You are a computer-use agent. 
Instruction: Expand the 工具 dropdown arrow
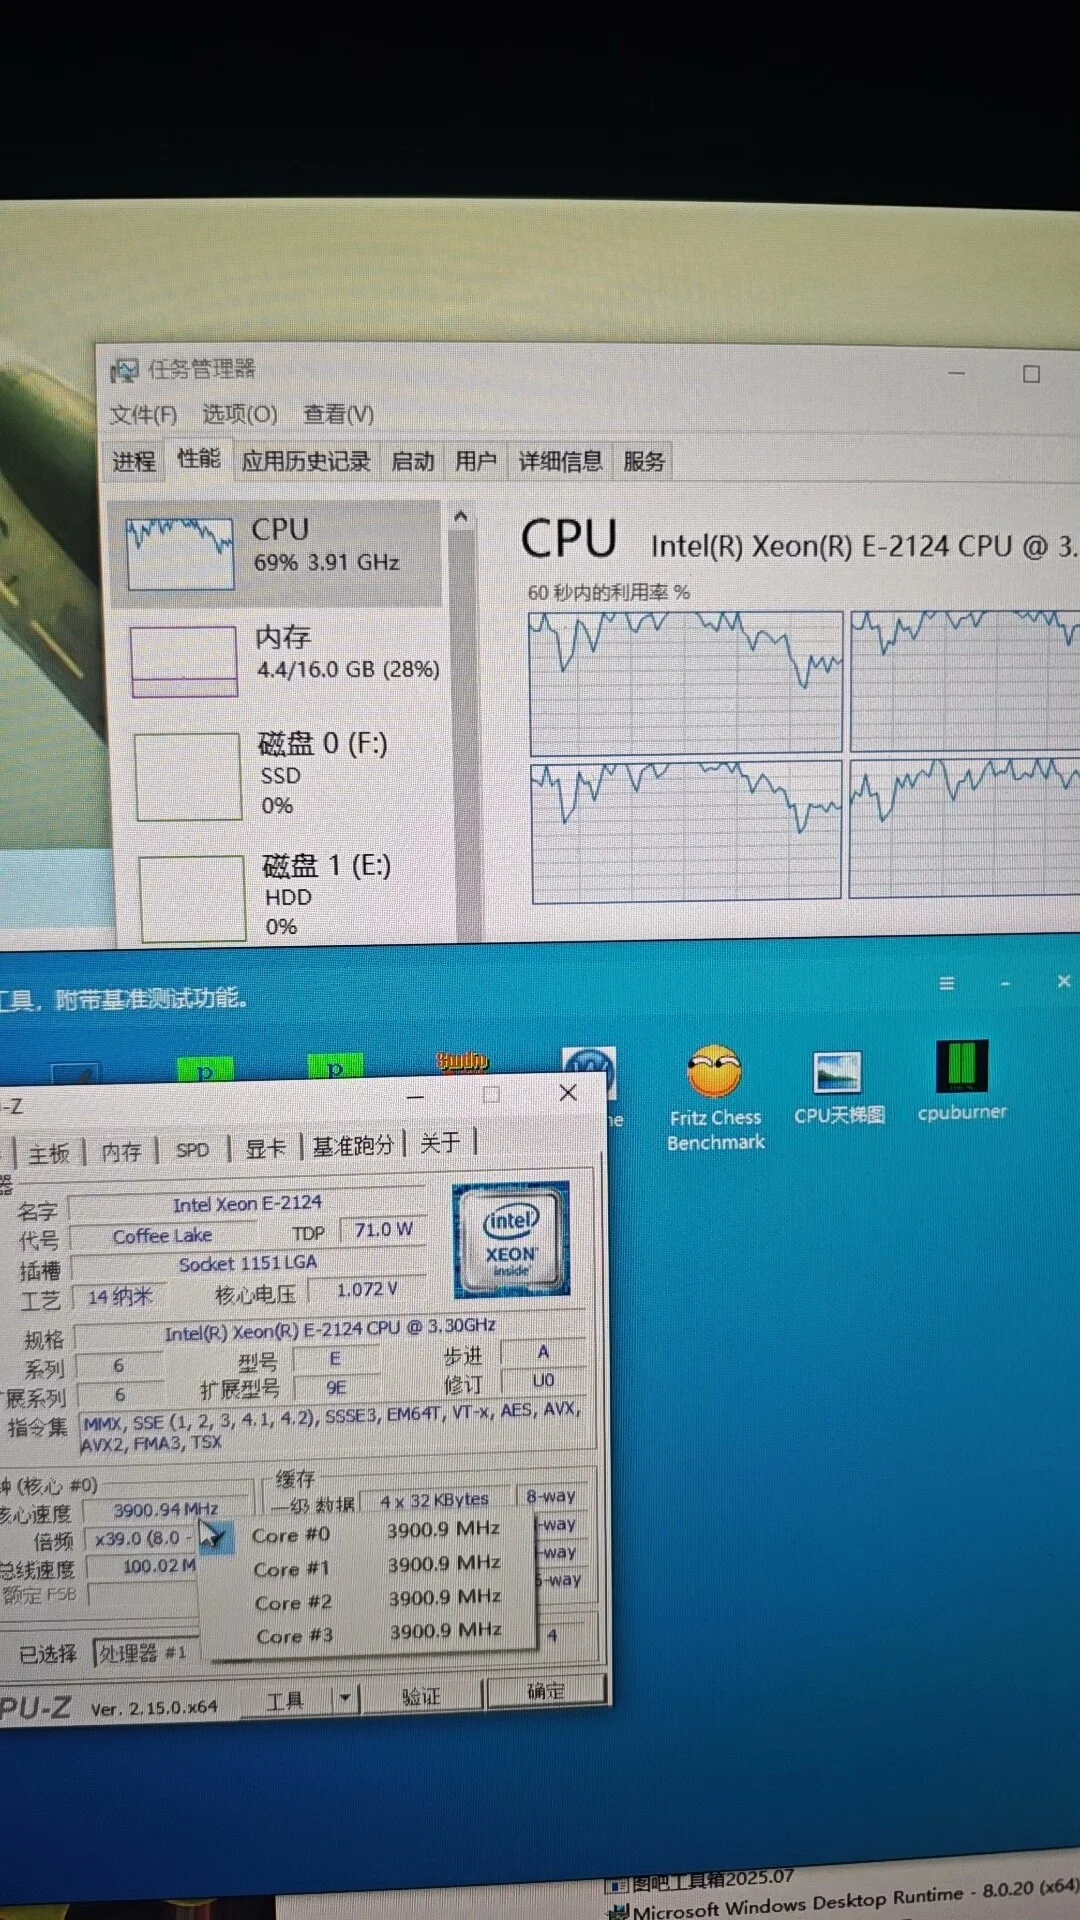point(345,1698)
